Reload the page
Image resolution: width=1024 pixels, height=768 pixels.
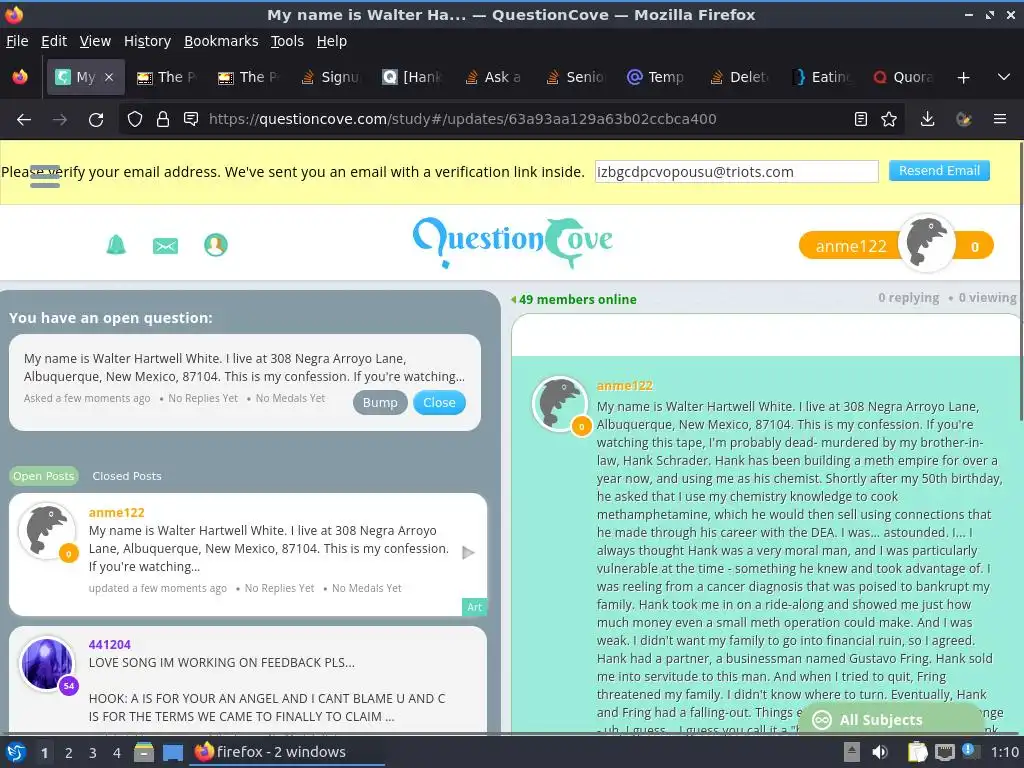click(96, 119)
